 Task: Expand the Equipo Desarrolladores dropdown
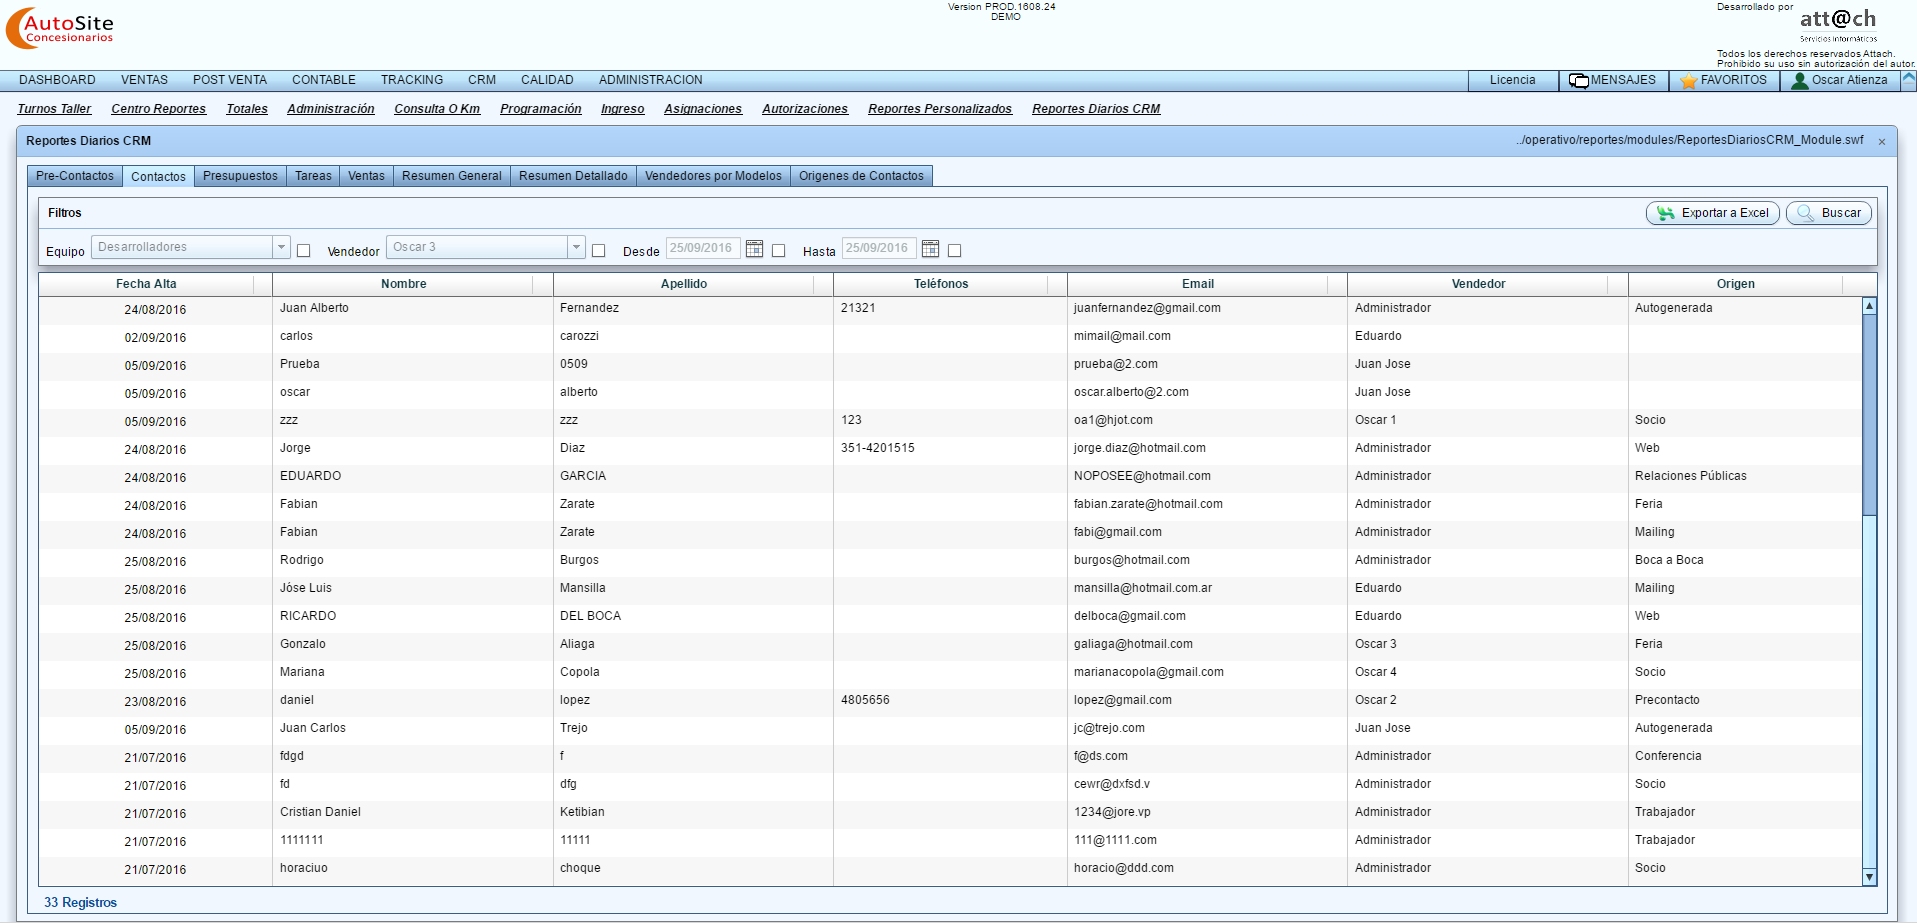pyautogui.click(x=281, y=247)
